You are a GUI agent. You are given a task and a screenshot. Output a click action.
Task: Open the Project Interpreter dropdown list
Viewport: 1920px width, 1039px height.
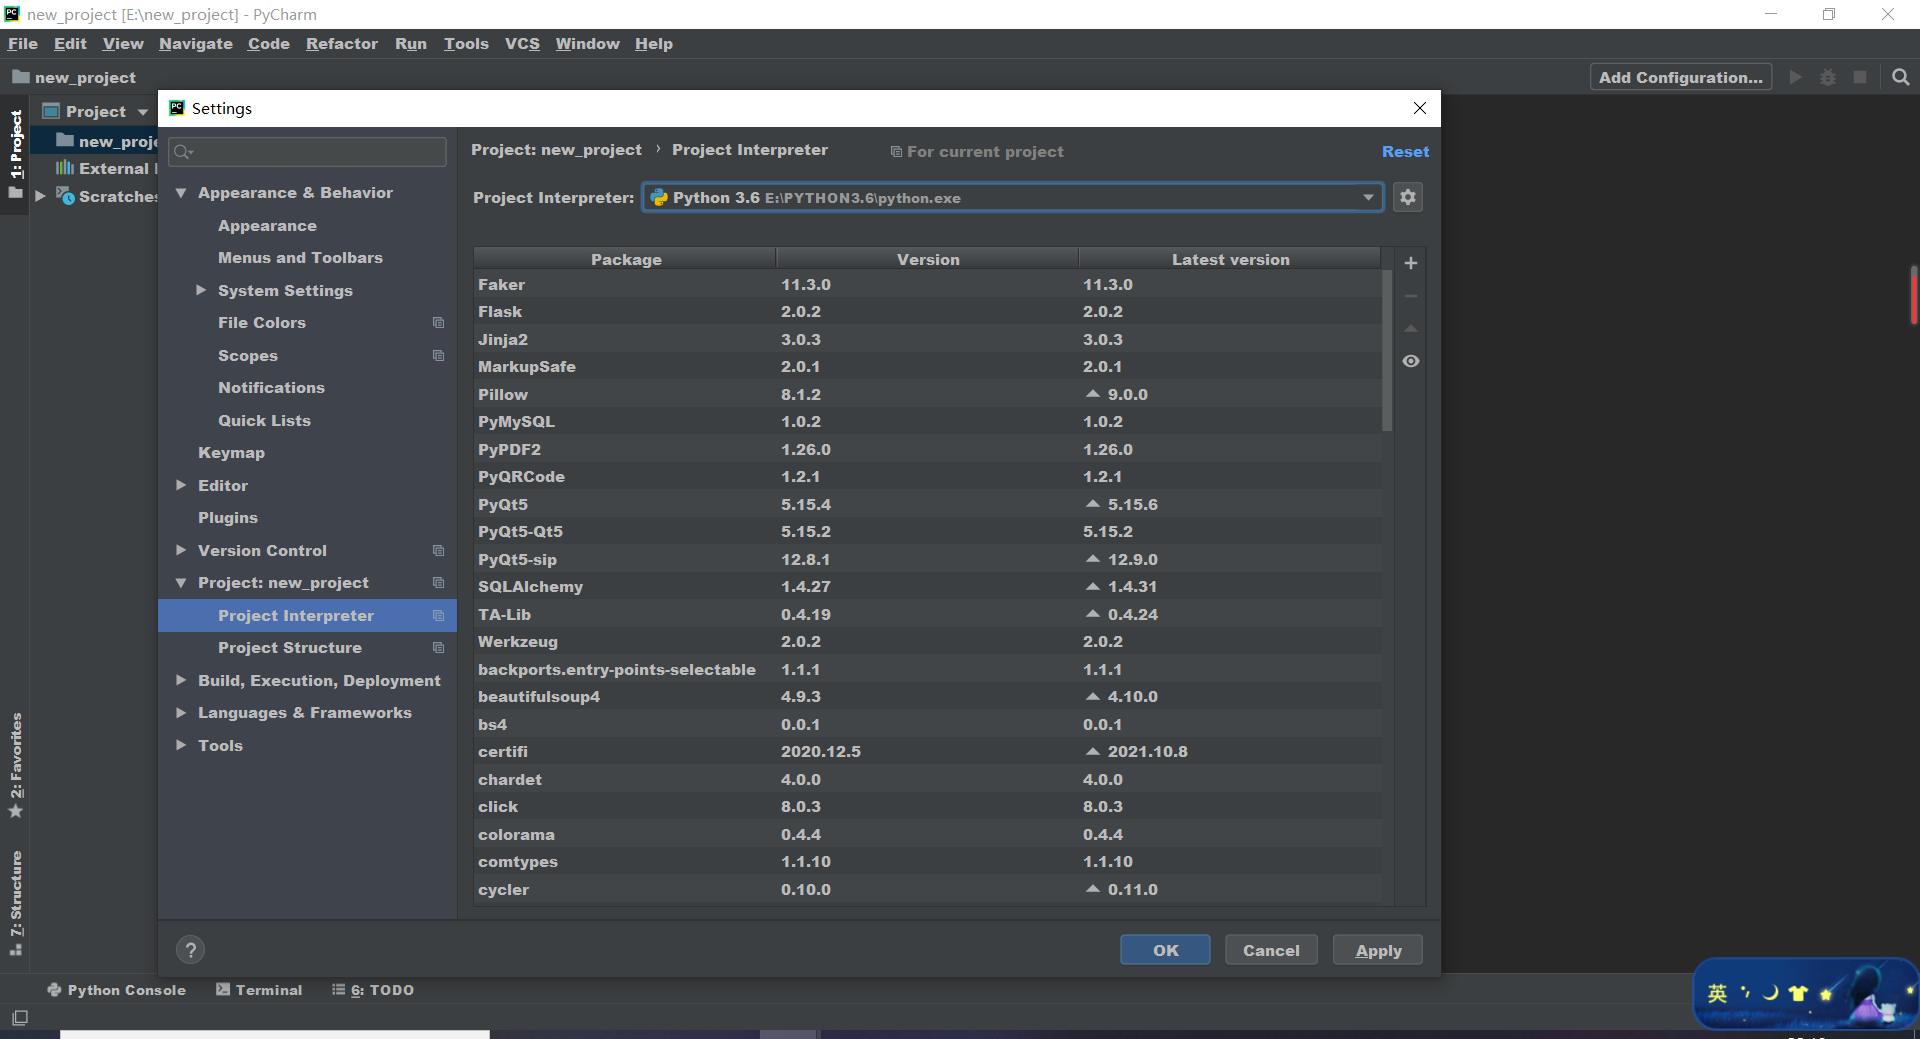[1368, 197]
